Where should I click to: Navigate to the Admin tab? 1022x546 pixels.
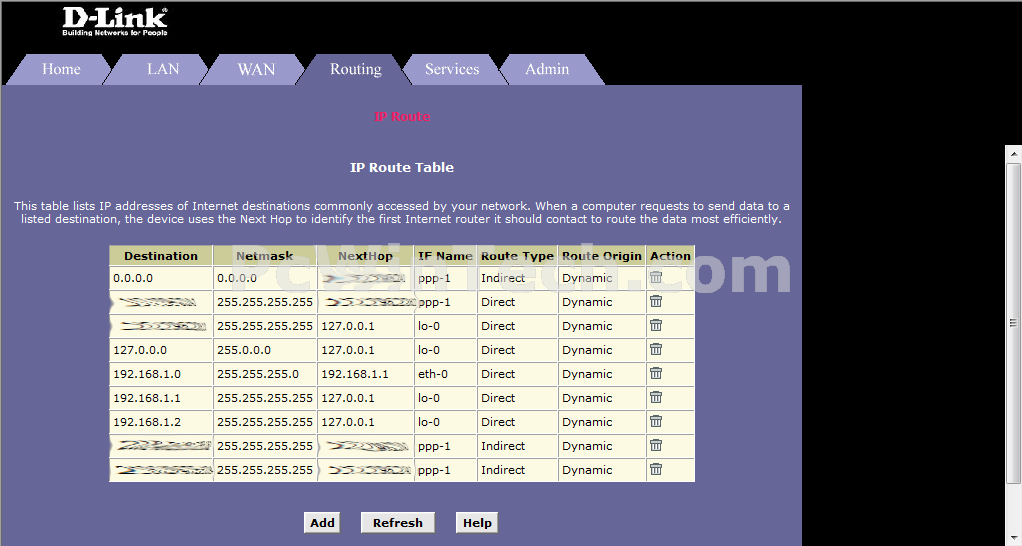(x=547, y=69)
